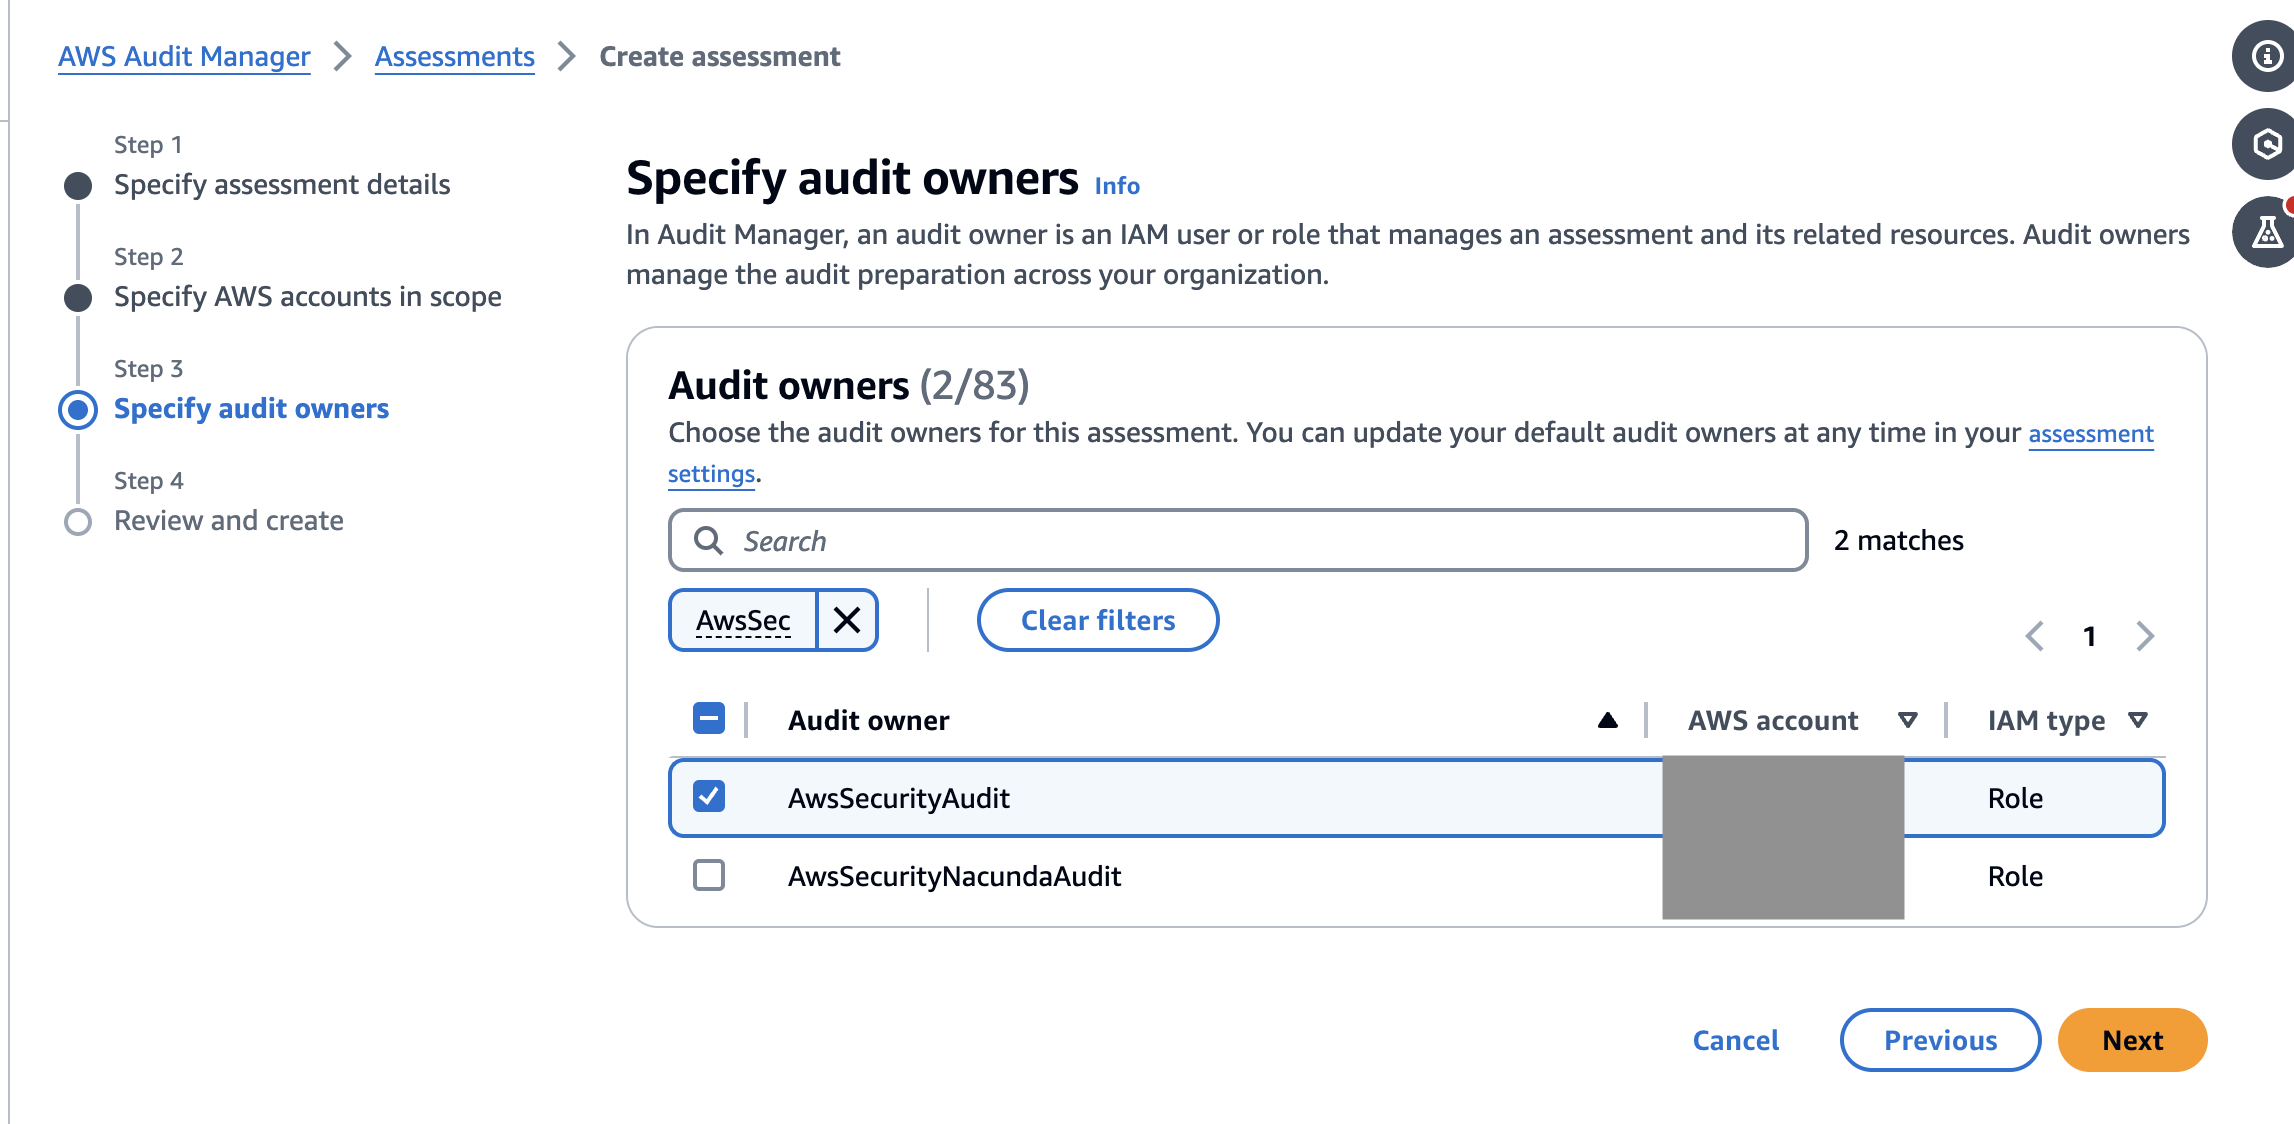Open the flask experiments icon
This screenshot has height=1124, width=2294.
(2265, 232)
